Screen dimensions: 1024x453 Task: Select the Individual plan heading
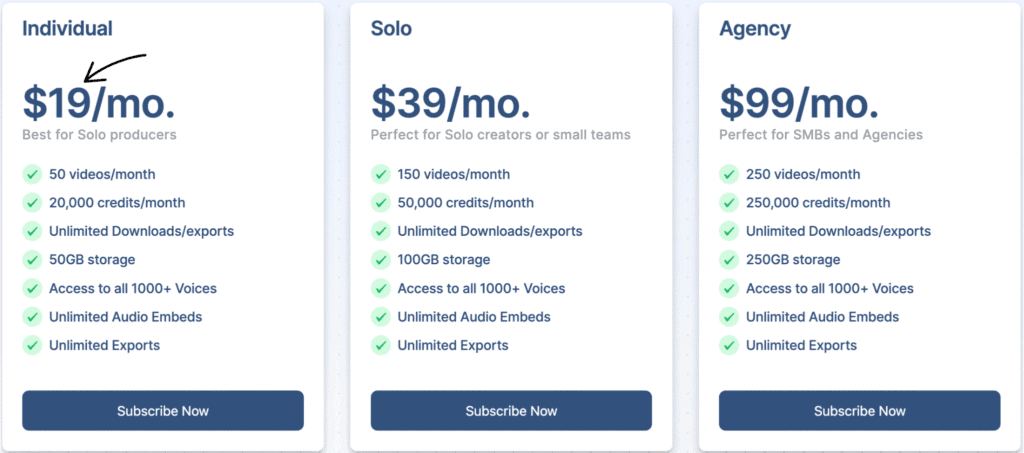point(67,29)
